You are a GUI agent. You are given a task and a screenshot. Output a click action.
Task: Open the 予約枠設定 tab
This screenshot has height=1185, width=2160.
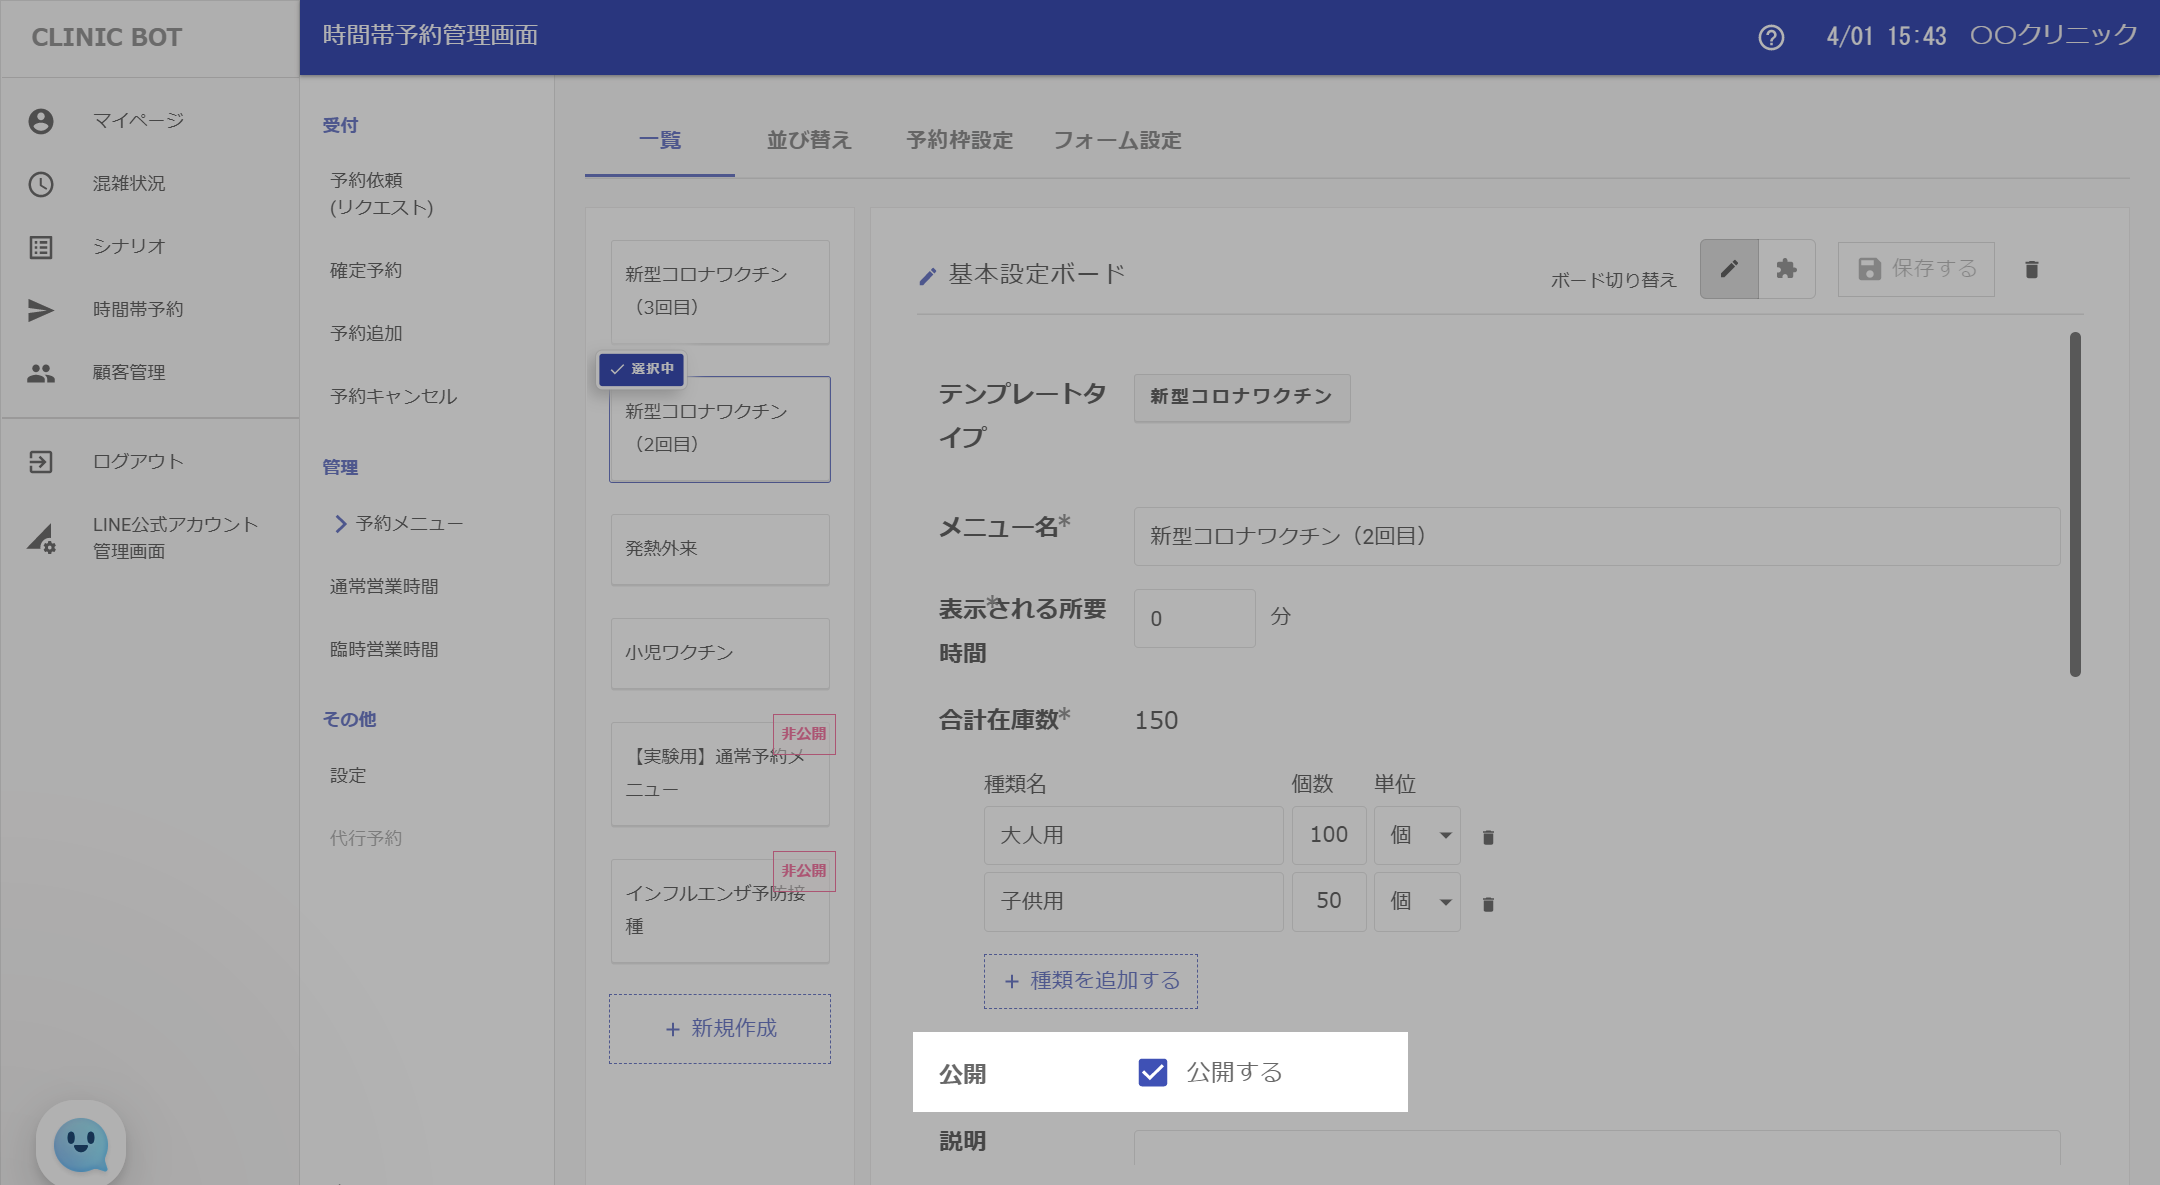coord(959,141)
